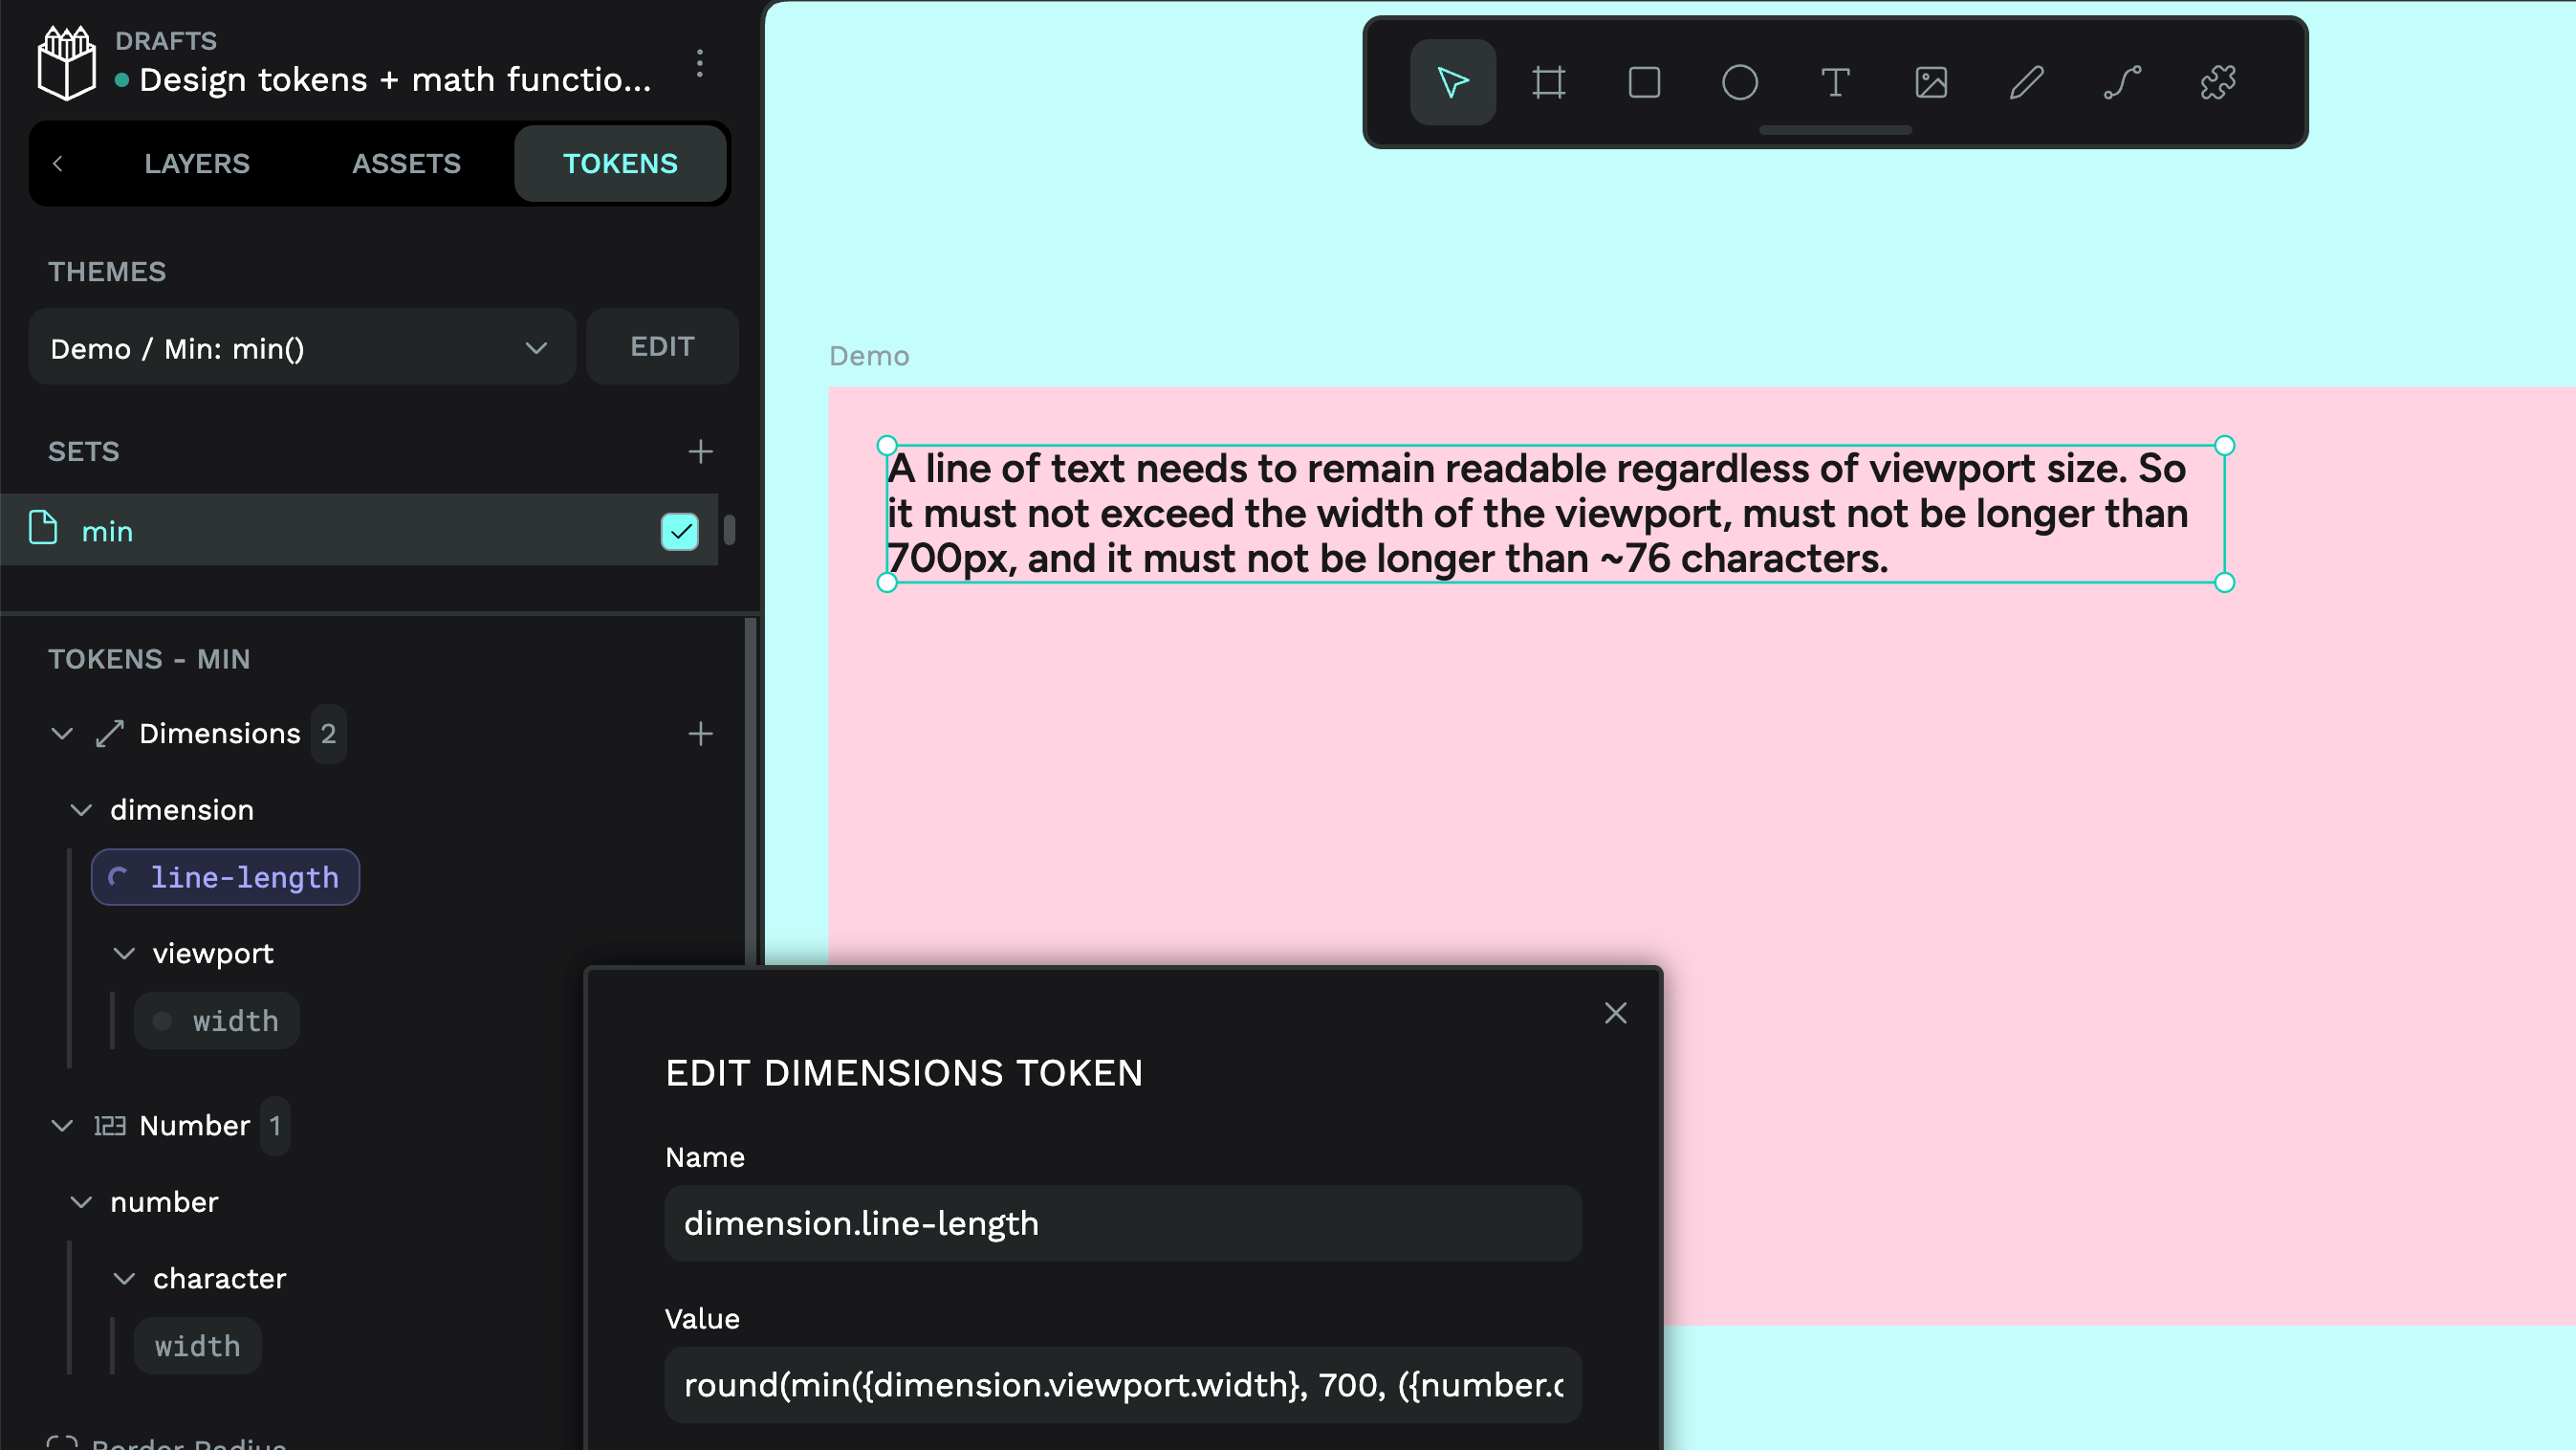This screenshot has width=2576, height=1450.
Task: Select the Ellipse tool
Action: pos(1739,82)
